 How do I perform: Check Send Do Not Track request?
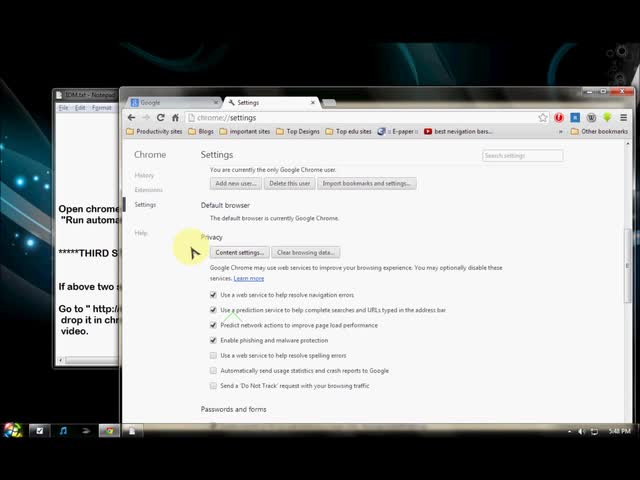pos(213,386)
